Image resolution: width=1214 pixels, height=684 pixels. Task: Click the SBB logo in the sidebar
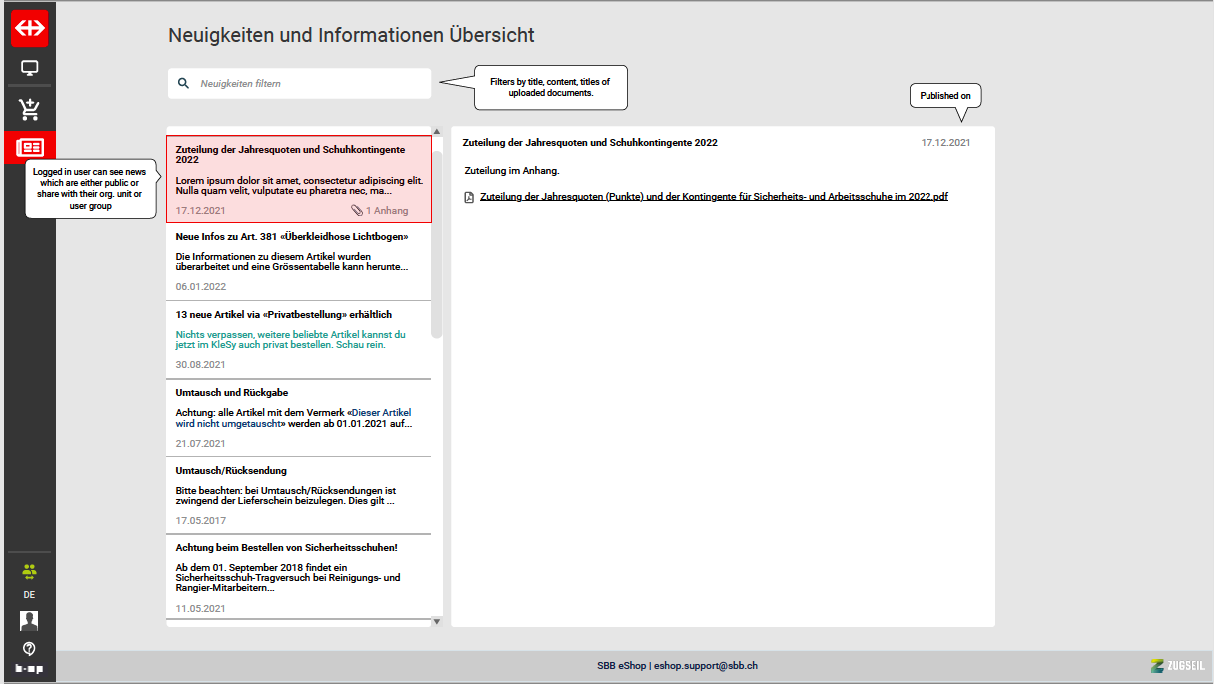tap(30, 29)
